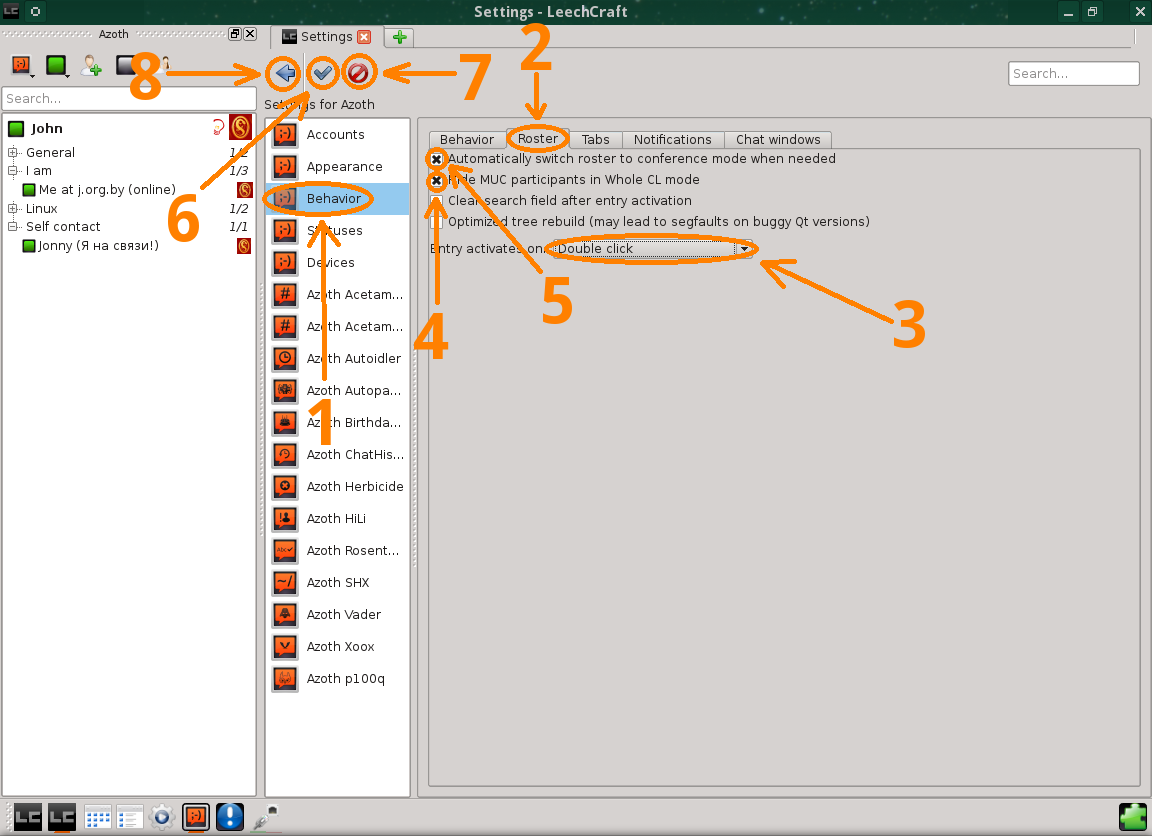This screenshot has width=1152, height=836.
Task: Open Azoth SHX settings
Action: tap(337, 583)
